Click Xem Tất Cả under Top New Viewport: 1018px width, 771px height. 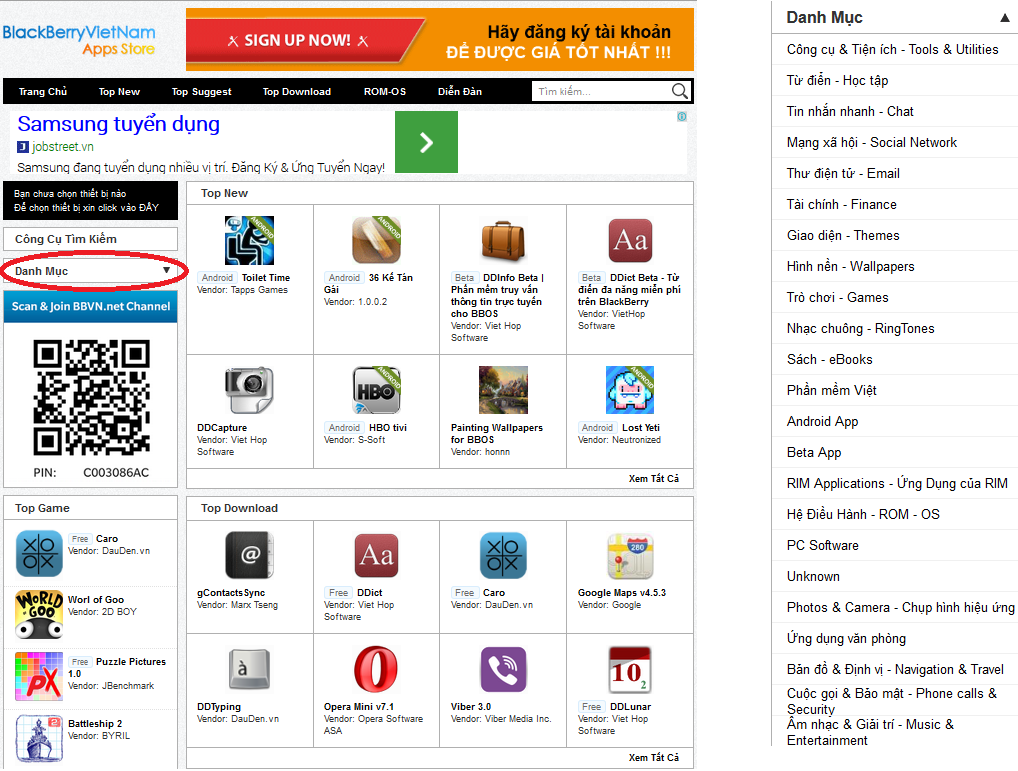(654, 478)
